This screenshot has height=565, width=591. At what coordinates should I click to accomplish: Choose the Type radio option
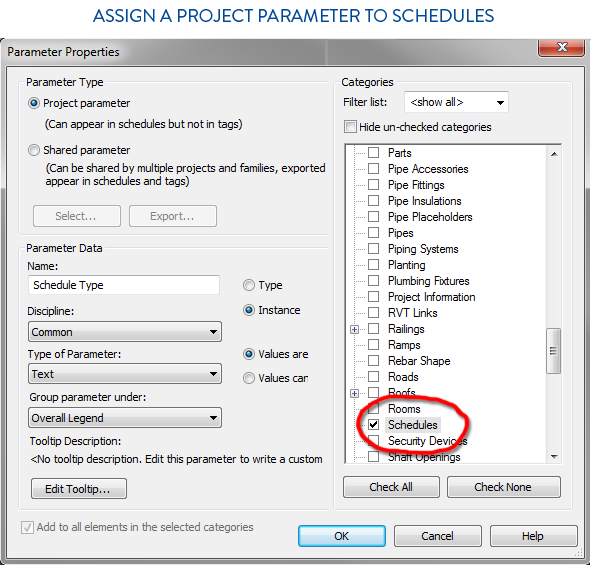pyautogui.click(x=249, y=285)
